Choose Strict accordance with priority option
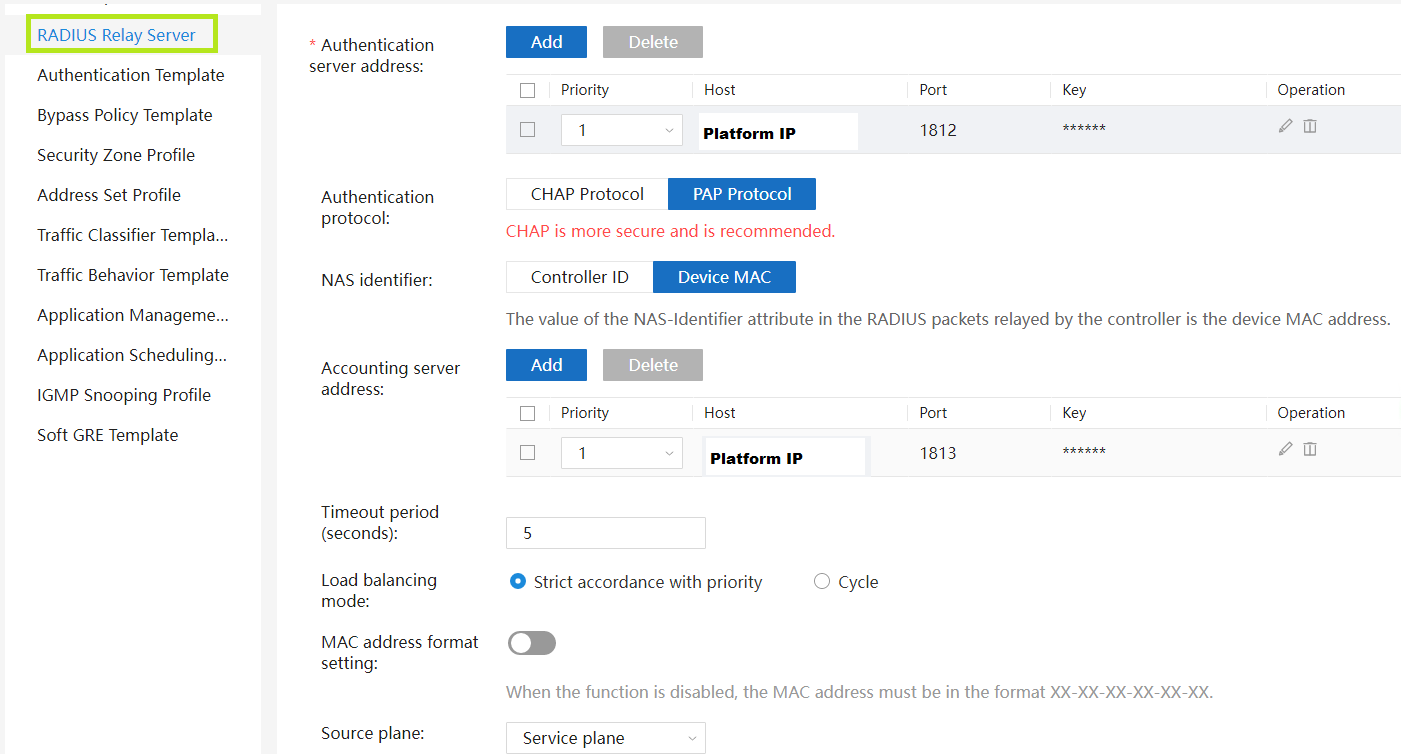The height and width of the screenshot is (754, 1401). (x=518, y=581)
